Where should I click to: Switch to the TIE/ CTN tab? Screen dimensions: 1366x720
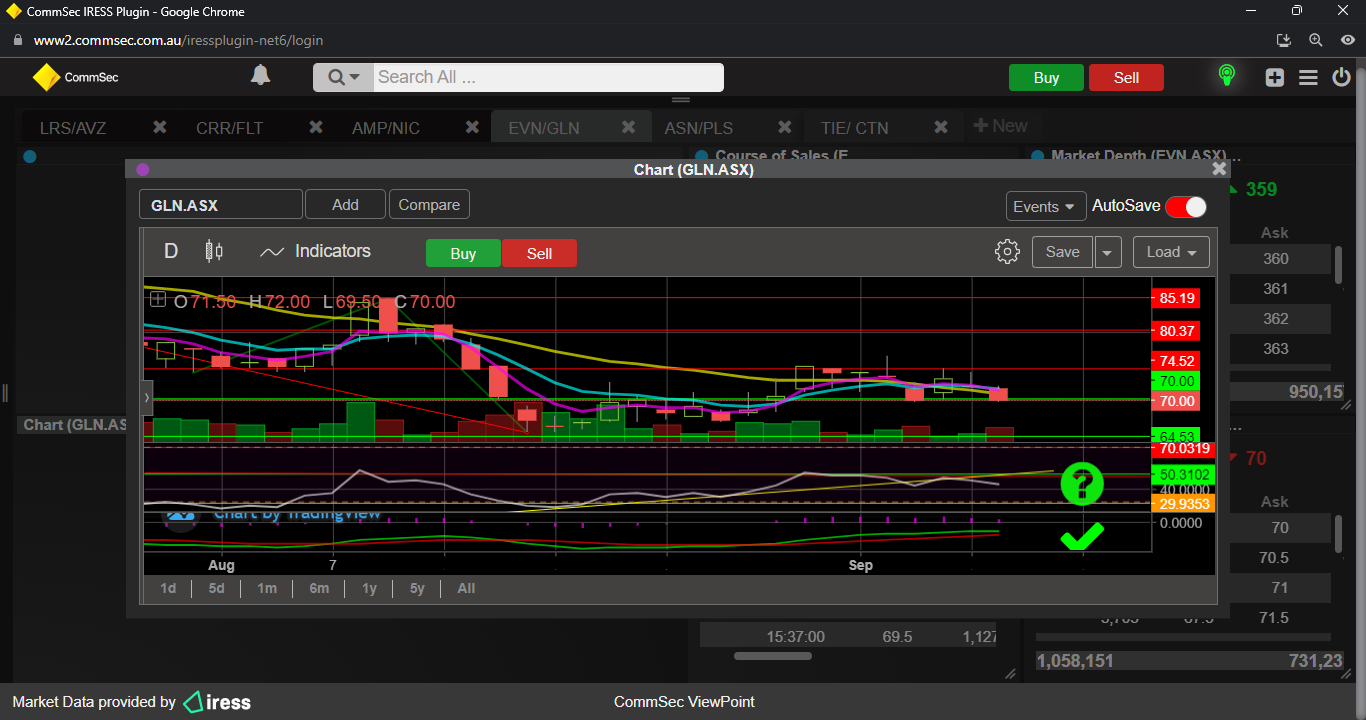point(854,128)
